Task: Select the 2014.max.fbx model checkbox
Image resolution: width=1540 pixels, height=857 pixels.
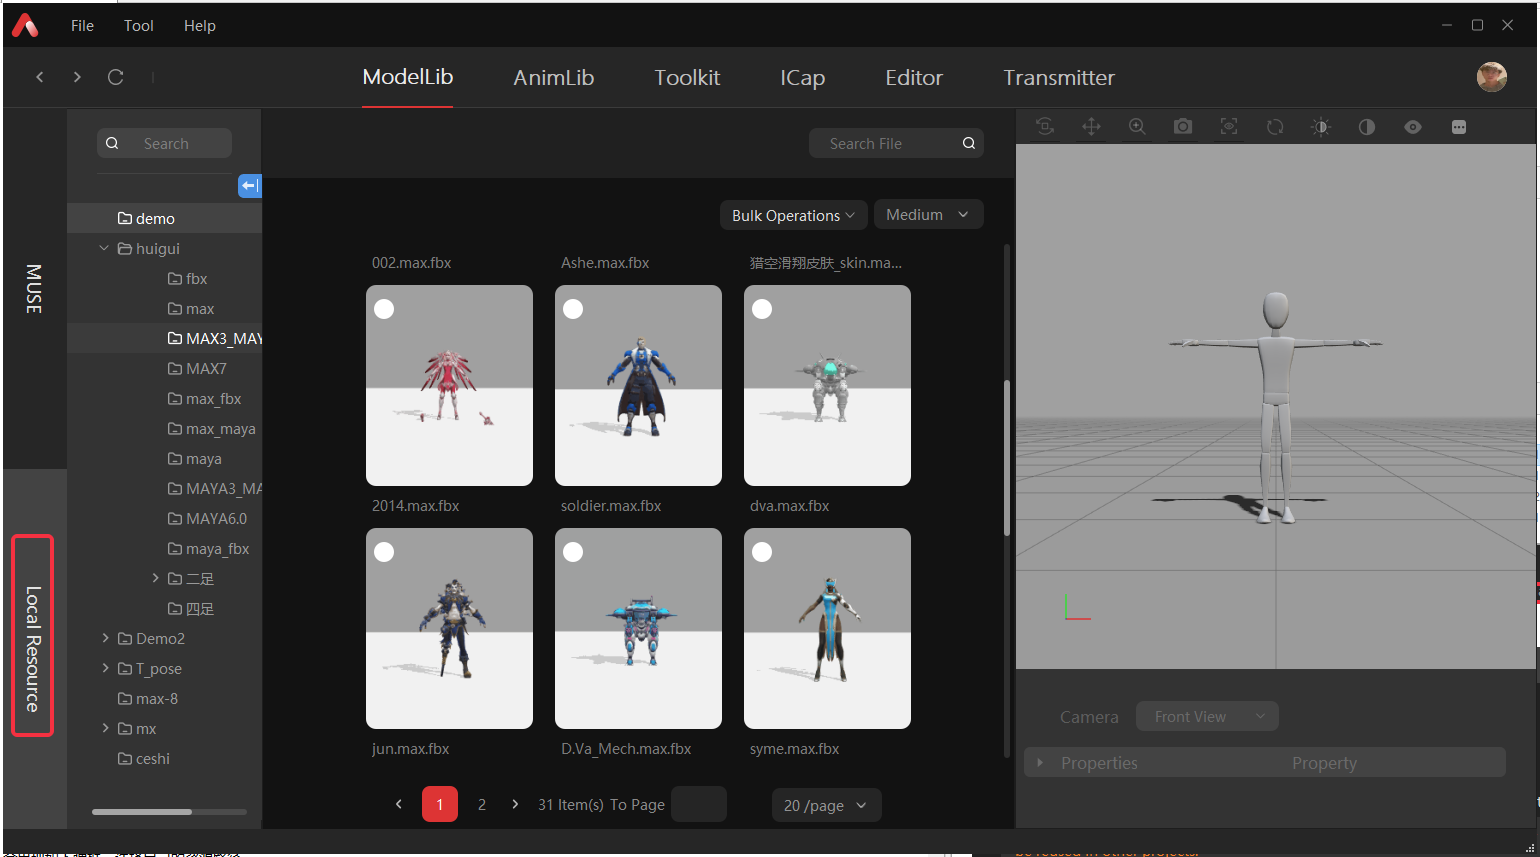Action: (x=384, y=309)
